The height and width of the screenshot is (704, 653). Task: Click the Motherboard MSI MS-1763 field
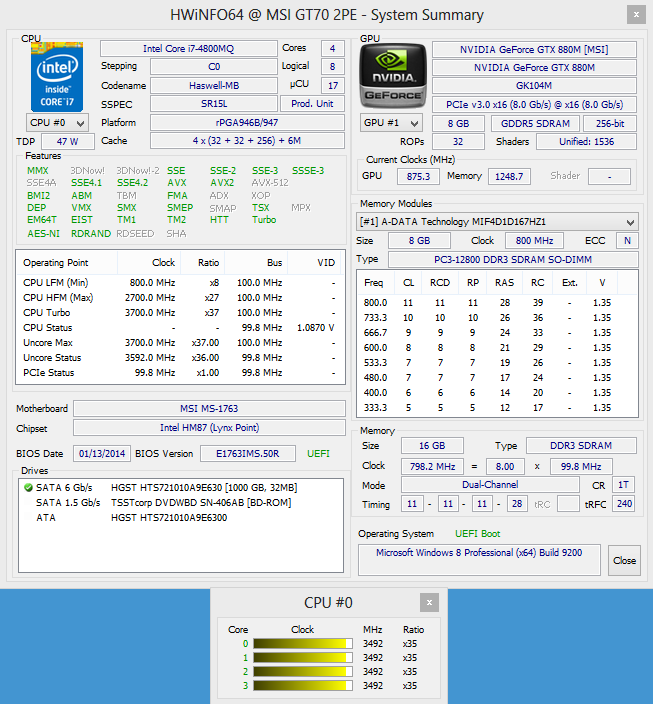pyautogui.click(x=209, y=409)
